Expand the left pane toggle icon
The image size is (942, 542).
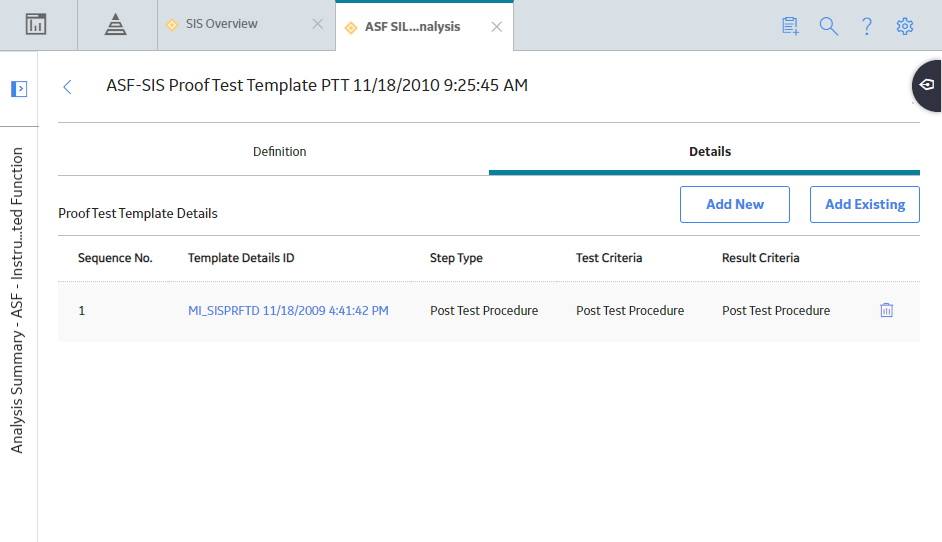tap(19, 89)
